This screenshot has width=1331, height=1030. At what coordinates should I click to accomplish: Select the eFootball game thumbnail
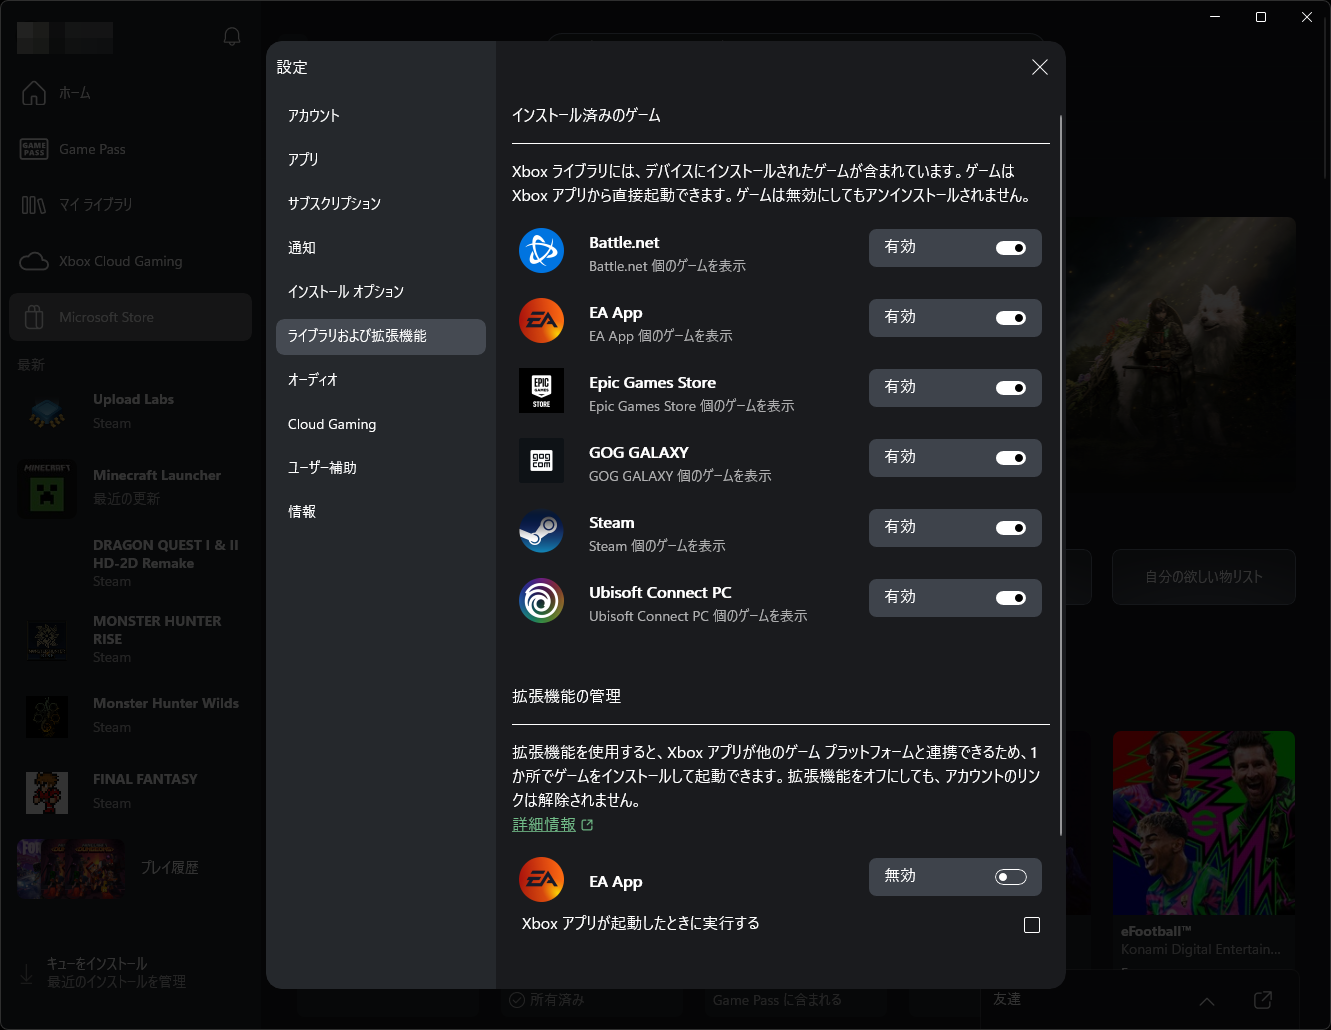1203,822
